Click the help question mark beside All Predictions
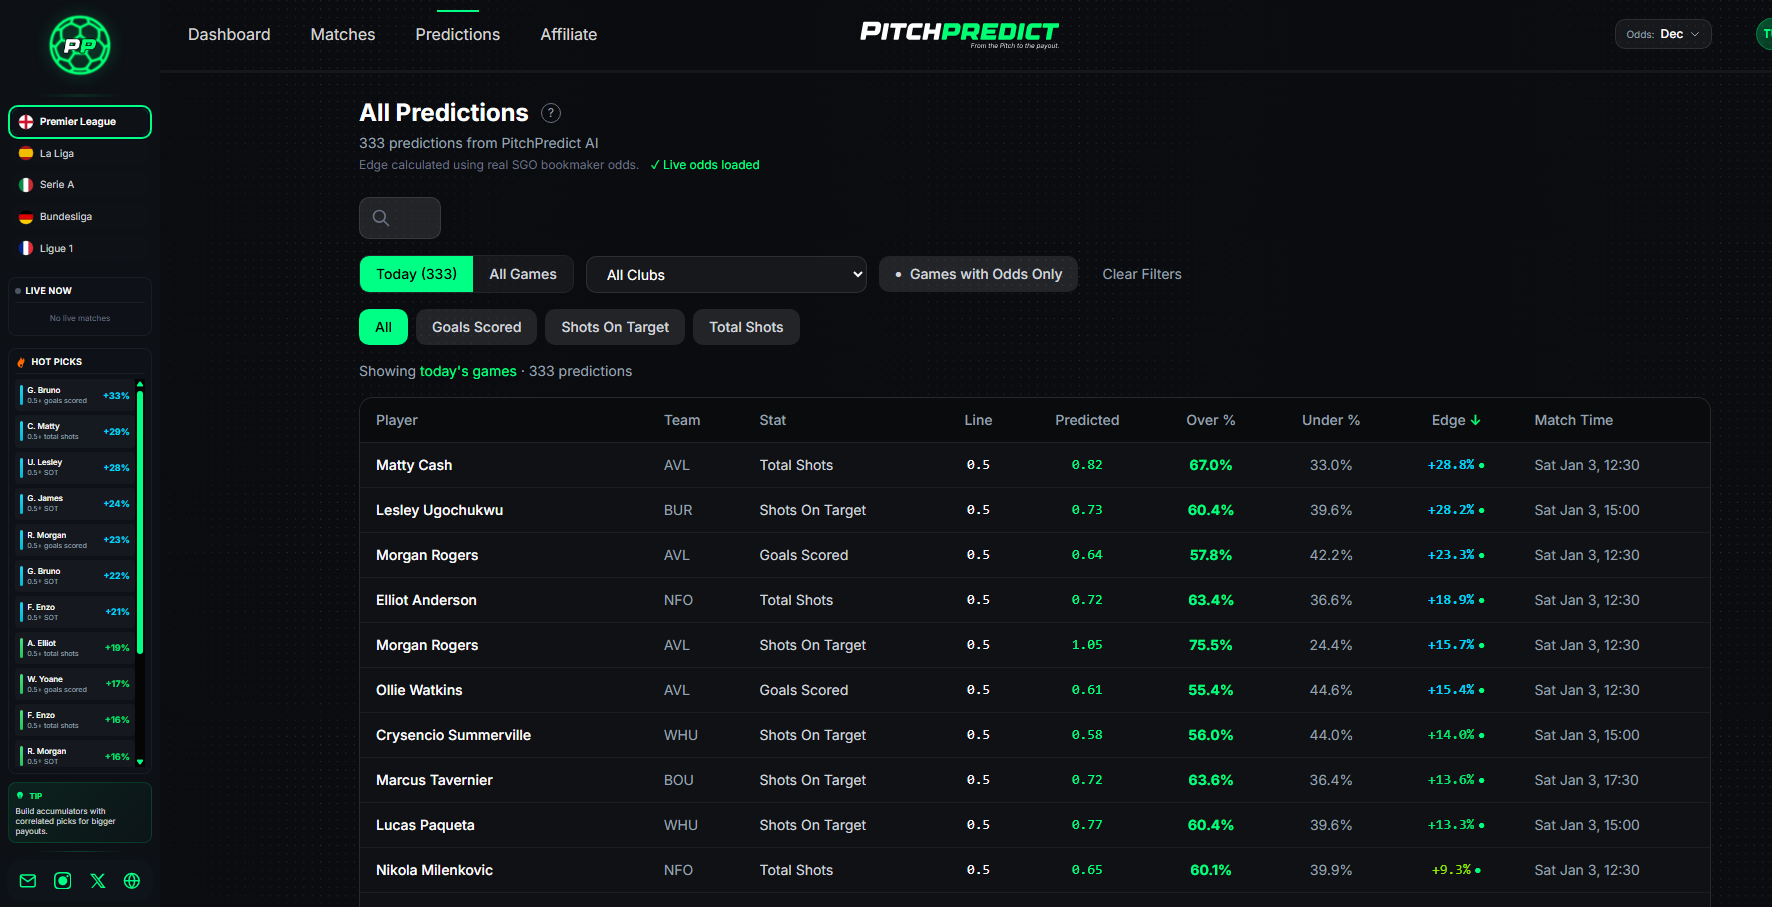The image size is (1772, 907). click(x=551, y=113)
